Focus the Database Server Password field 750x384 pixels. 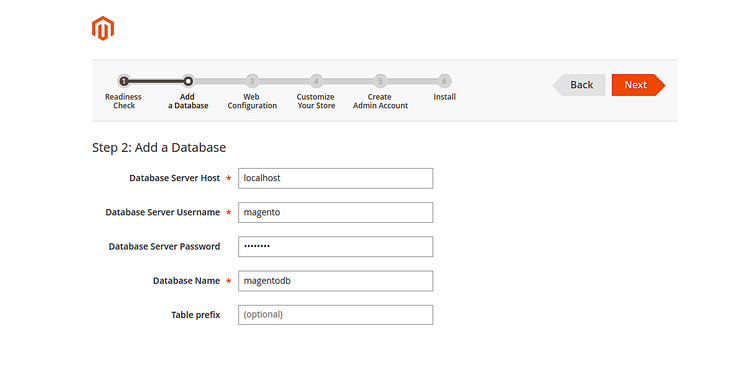[336, 247]
